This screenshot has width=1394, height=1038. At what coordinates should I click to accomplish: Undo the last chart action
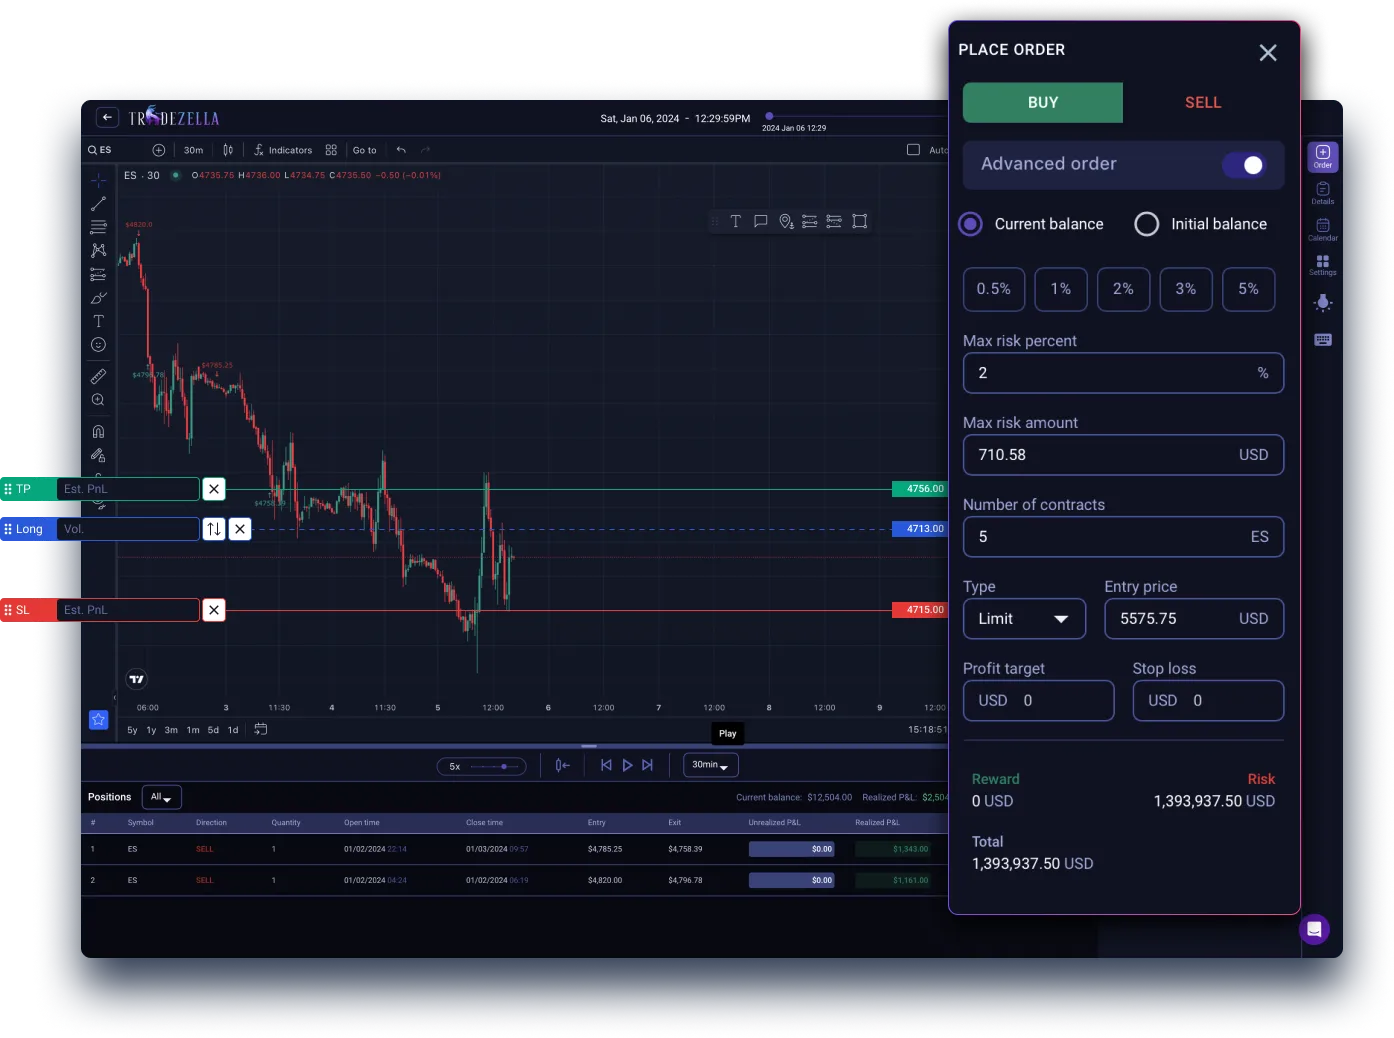(x=401, y=150)
